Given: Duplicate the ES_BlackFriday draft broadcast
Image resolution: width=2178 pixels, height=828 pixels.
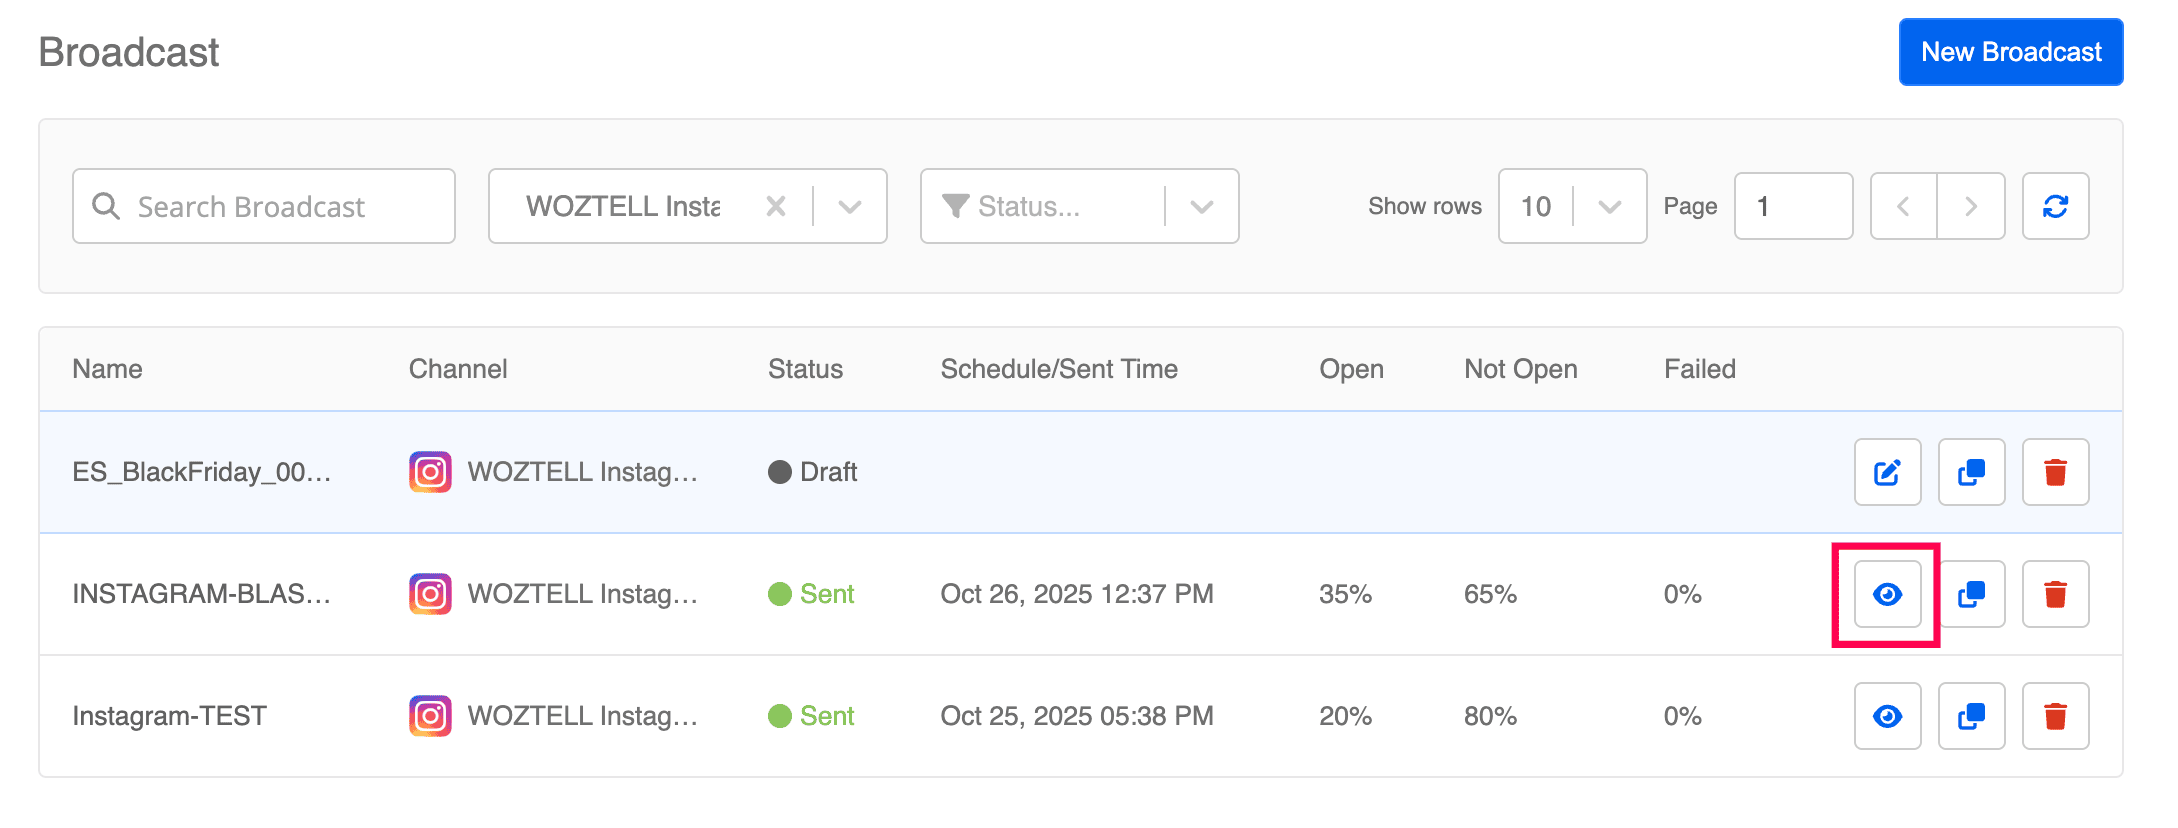Looking at the screenshot, I should click(1971, 472).
